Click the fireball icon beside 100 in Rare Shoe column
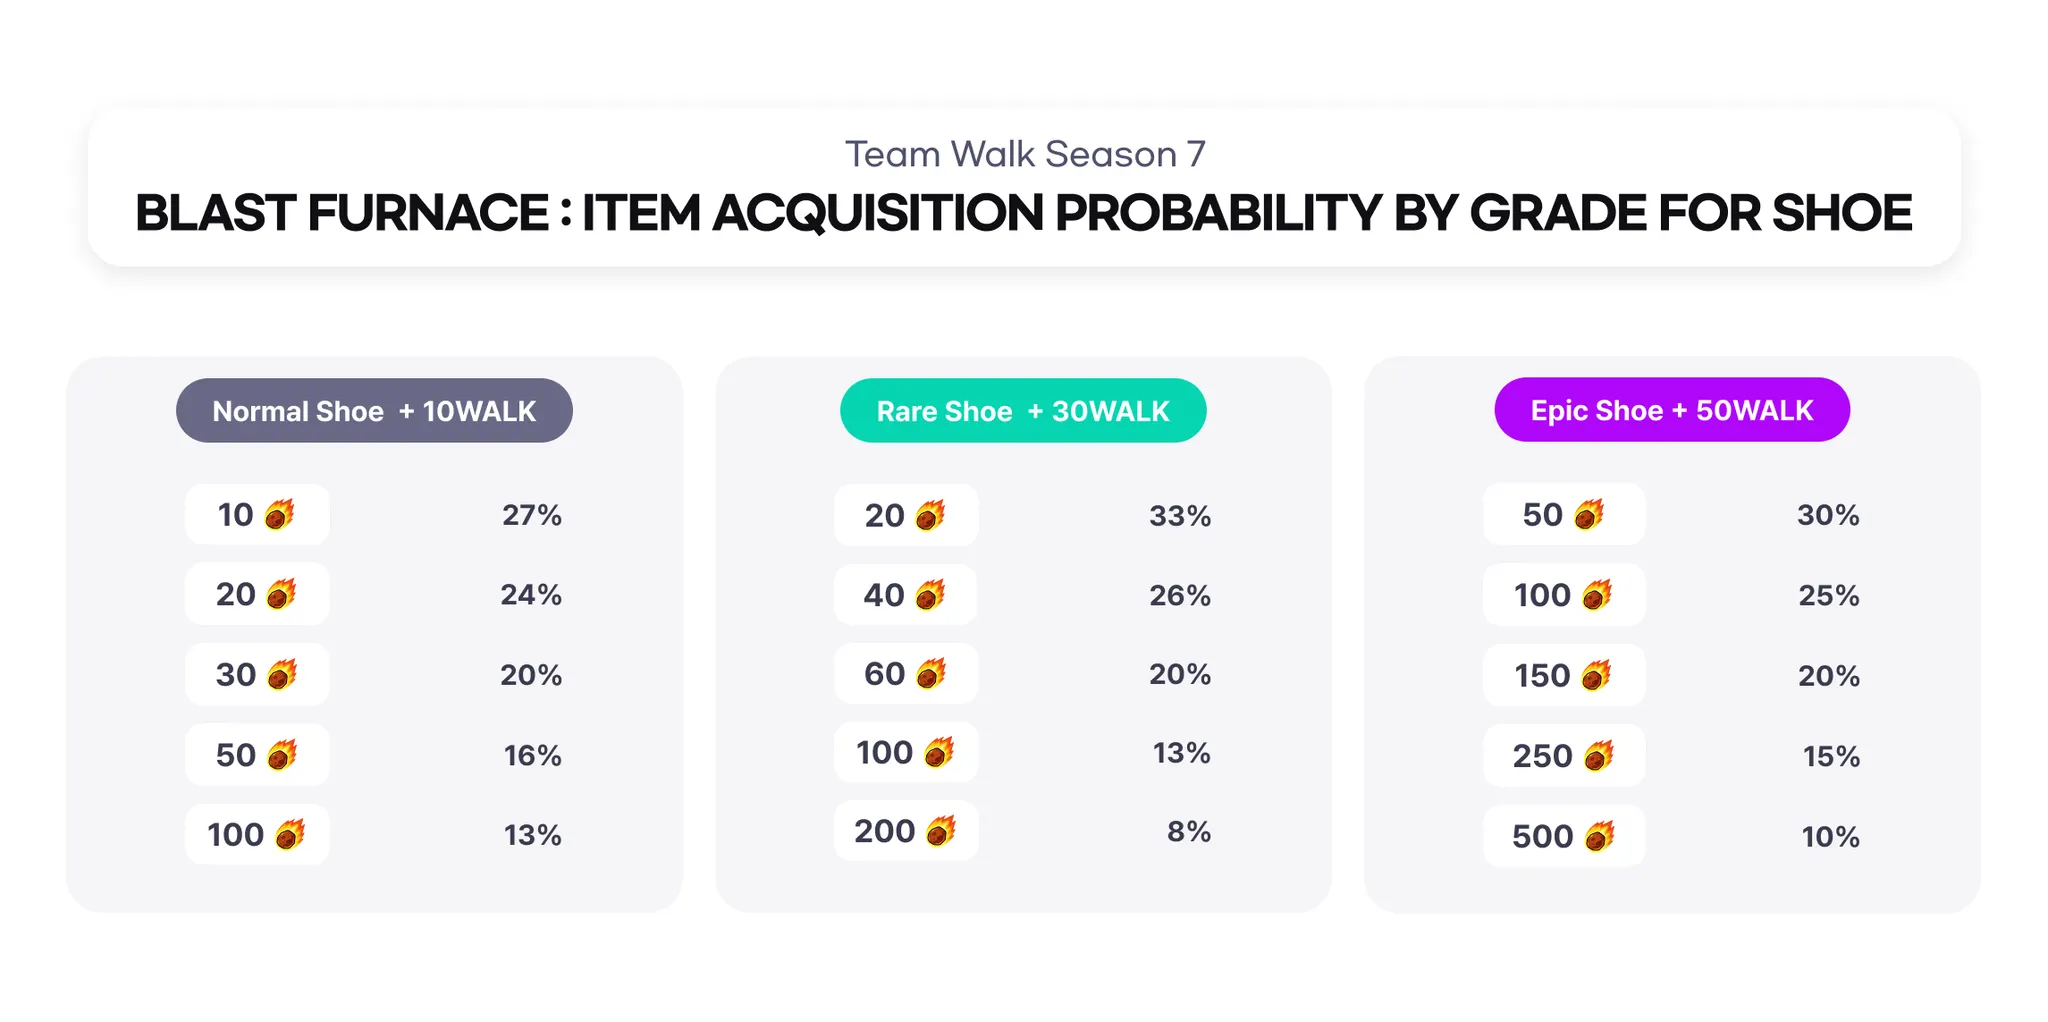The image size is (2048, 1022). (x=939, y=752)
